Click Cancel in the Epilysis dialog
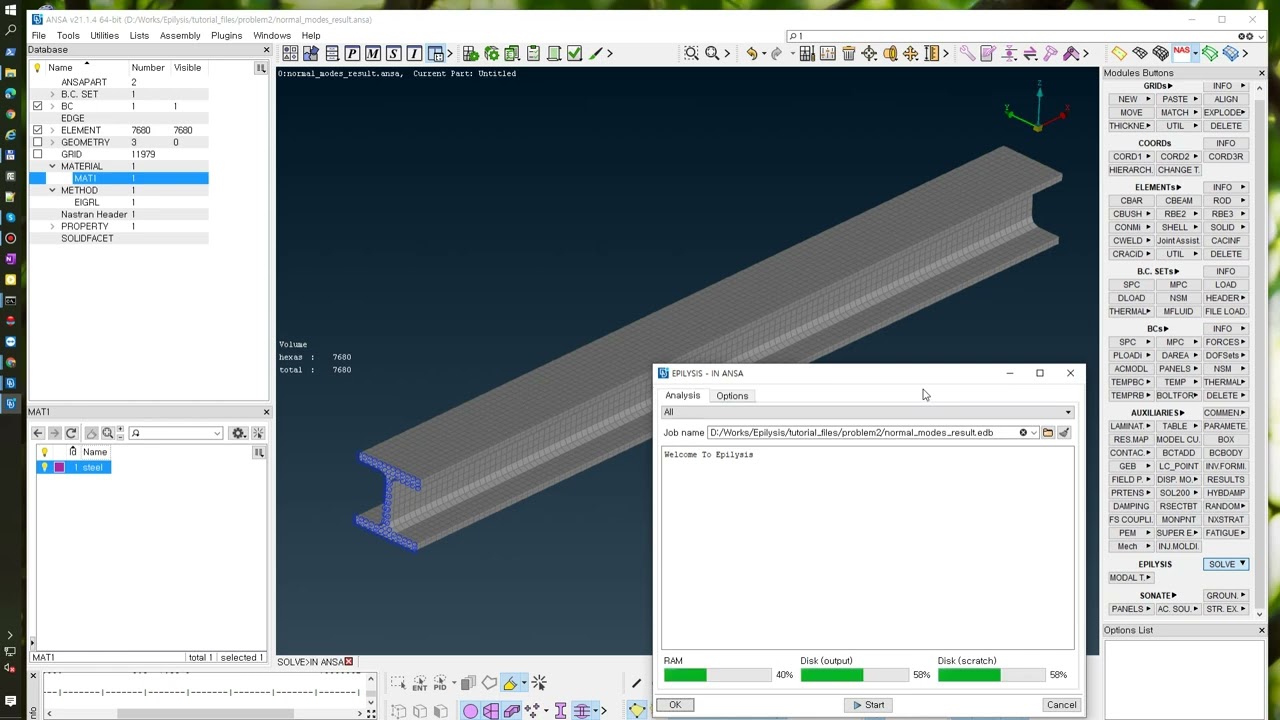The height and width of the screenshot is (720, 1280). (x=1061, y=705)
